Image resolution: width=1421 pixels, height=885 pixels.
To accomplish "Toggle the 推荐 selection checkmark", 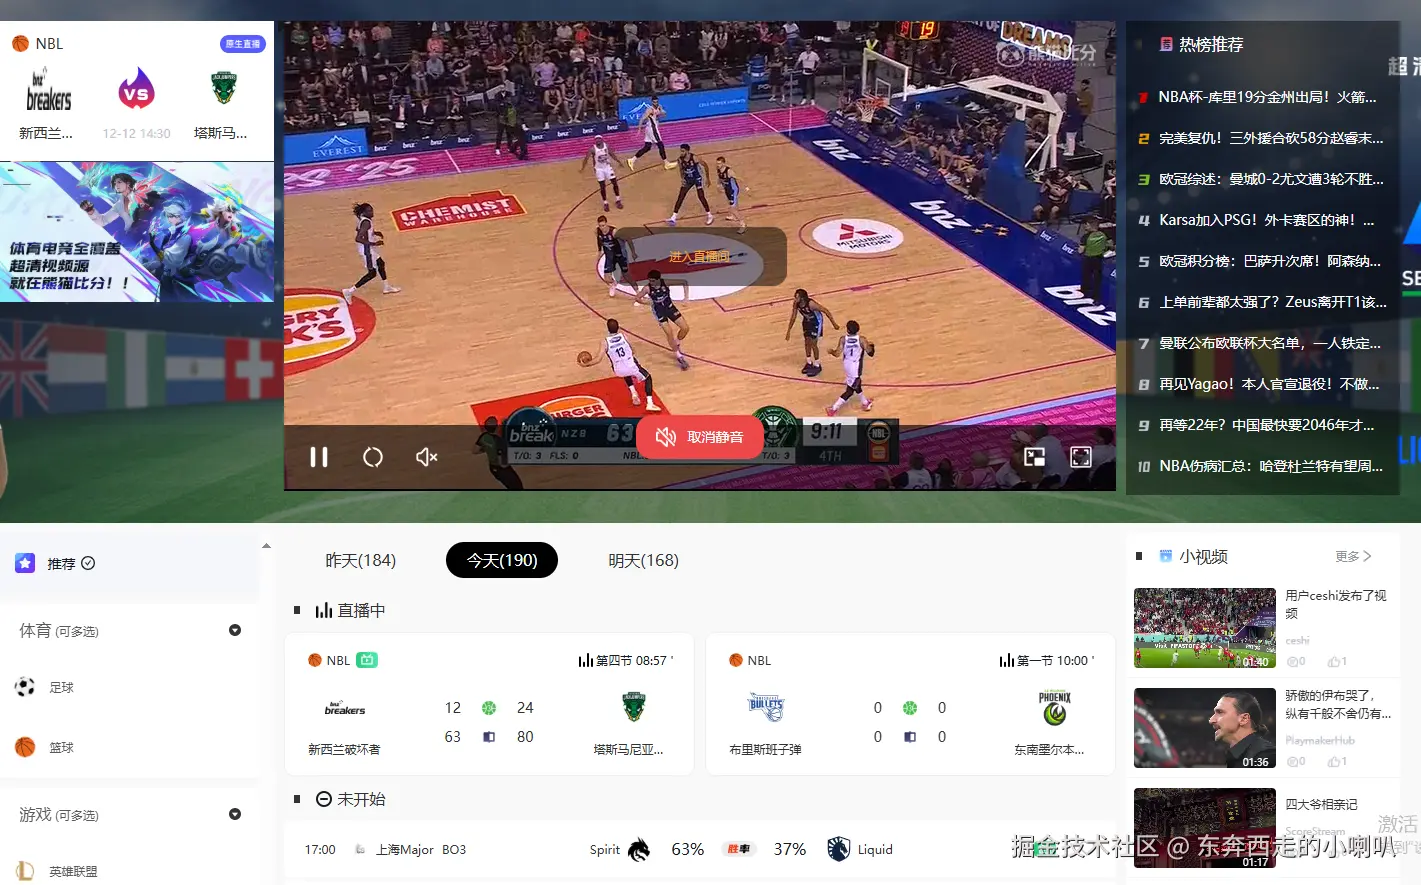I will pyautogui.click(x=89, y=563).
